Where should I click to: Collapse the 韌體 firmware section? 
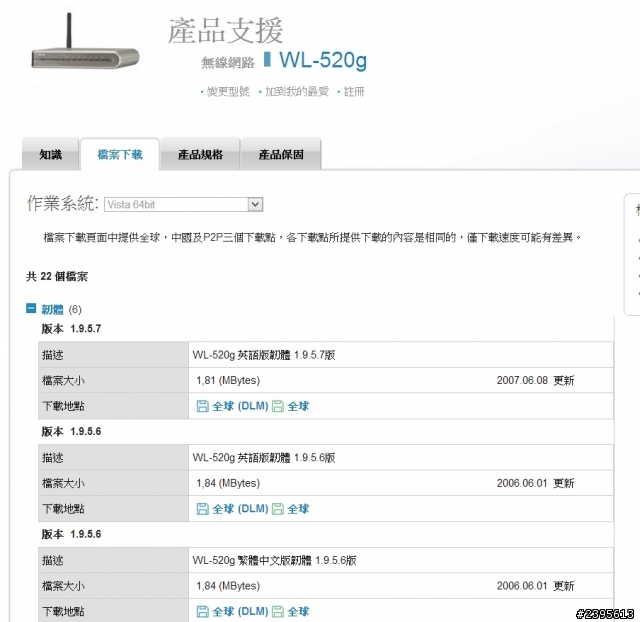point(31,308)
